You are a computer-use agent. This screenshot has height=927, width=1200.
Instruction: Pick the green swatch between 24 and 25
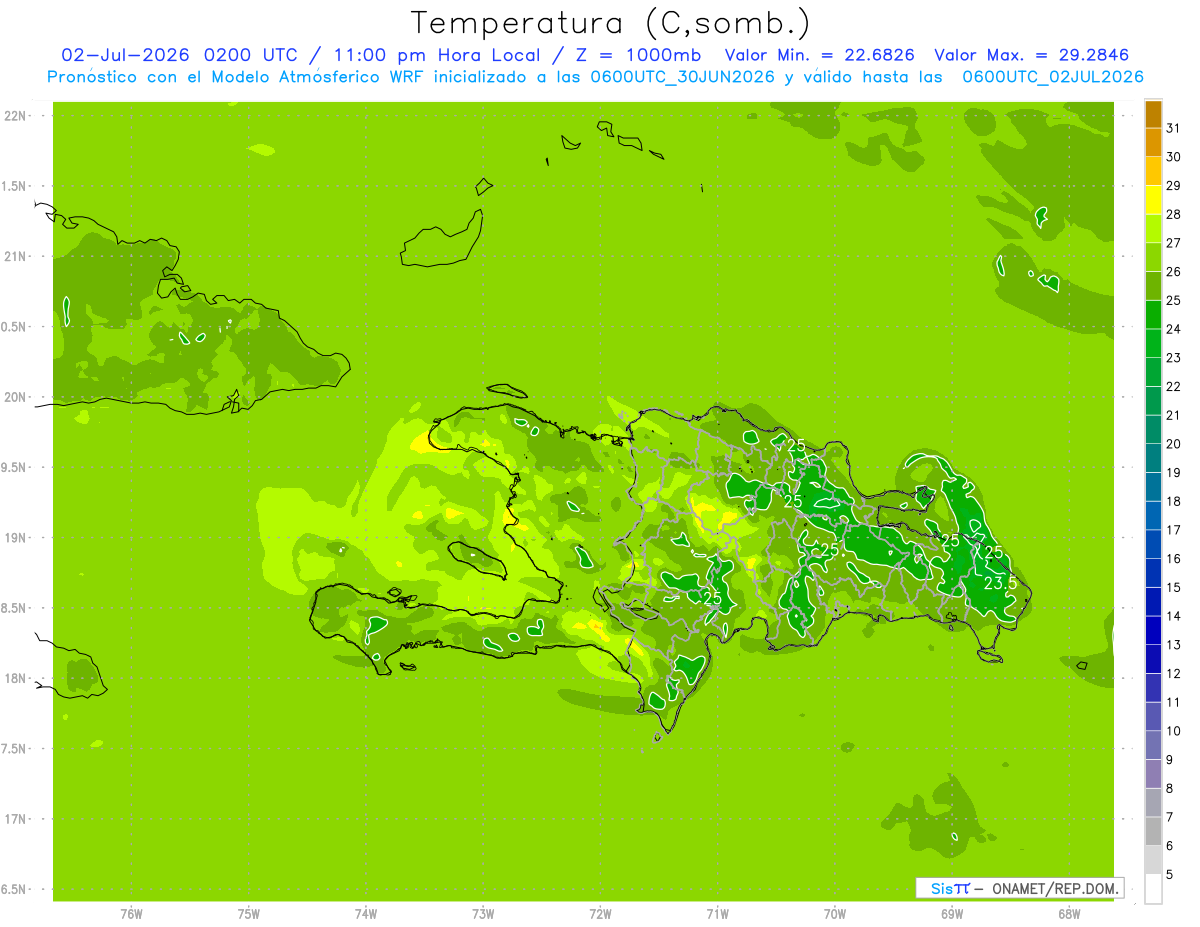[x=1153, y=315]
